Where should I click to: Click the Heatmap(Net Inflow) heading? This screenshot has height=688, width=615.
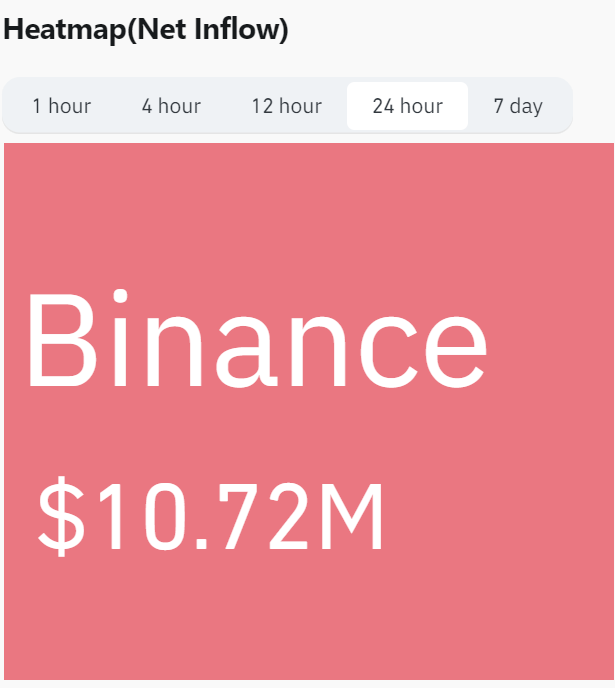[146, 30]
